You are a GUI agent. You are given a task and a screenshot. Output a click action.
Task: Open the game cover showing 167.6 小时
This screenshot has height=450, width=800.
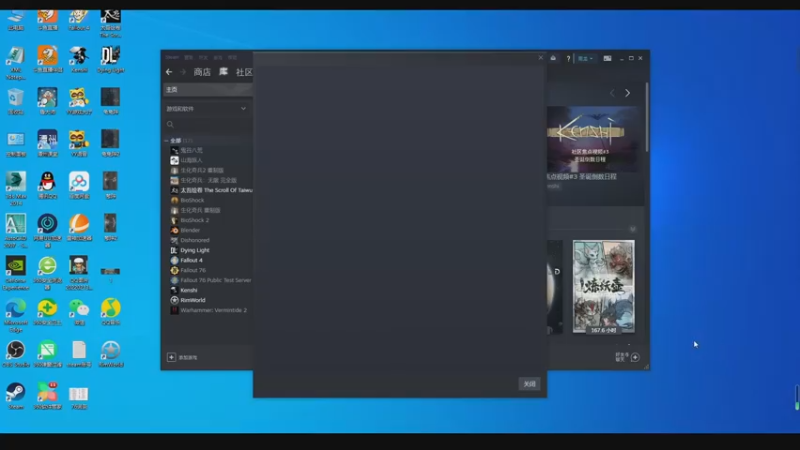pos(604,287)
